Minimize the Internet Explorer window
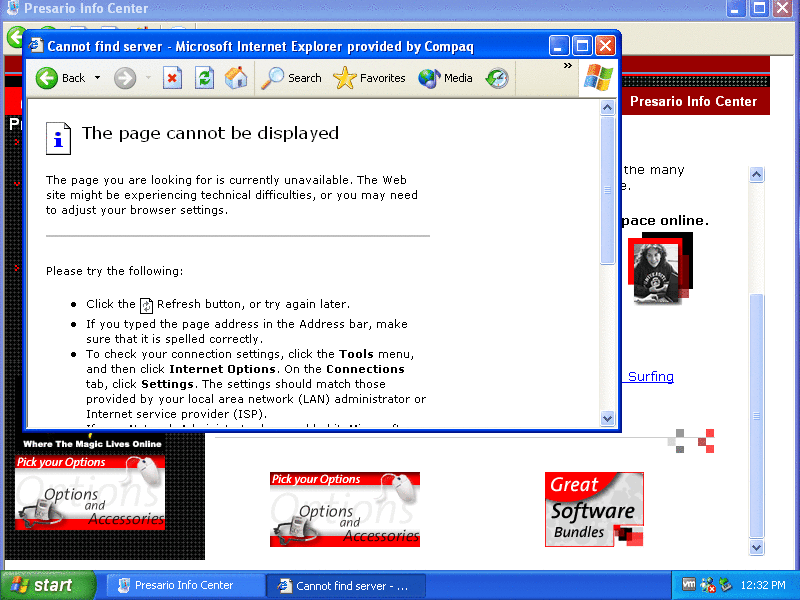 [559, 46]
